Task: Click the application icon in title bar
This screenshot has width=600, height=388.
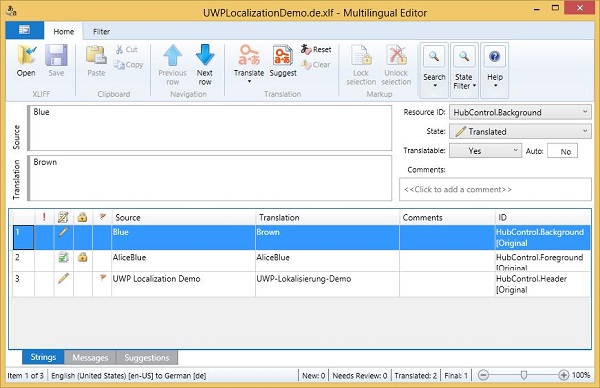Action: (x=11, y=11)
